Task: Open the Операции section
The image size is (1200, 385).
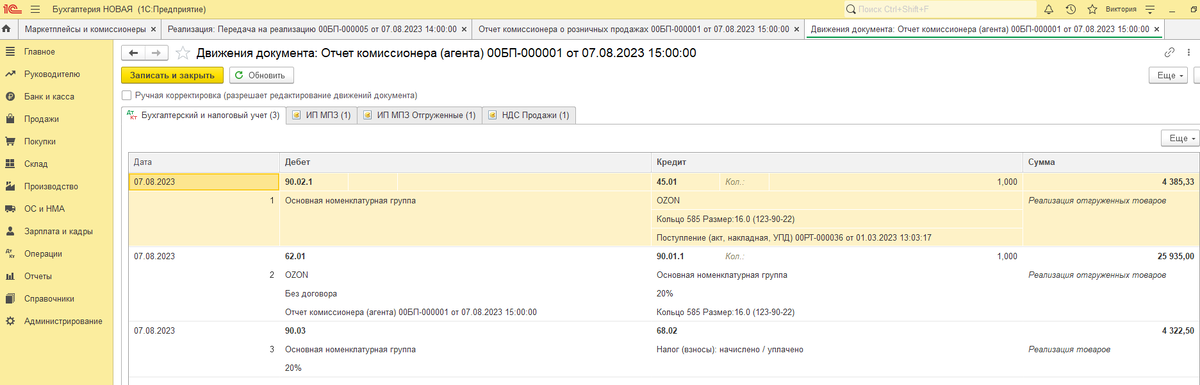Action: (x=43, y=254)
